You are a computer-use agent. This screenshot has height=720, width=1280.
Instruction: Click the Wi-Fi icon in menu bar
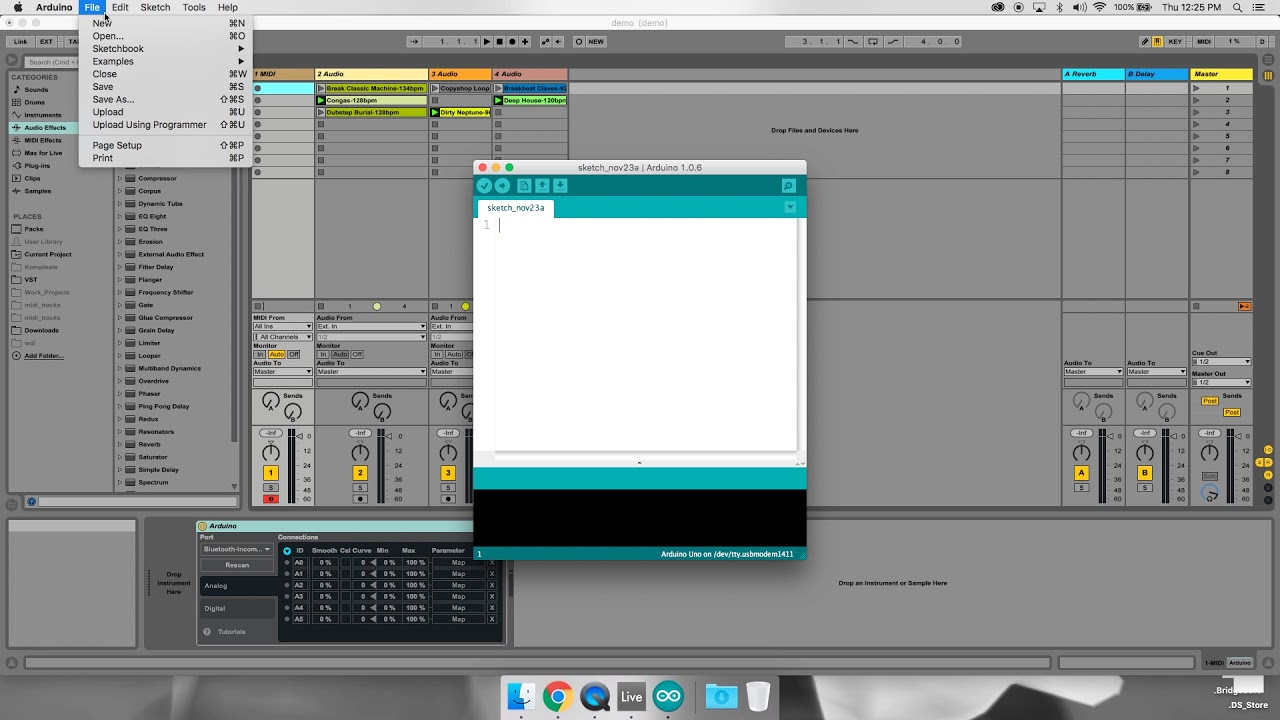pos(1100,7)
